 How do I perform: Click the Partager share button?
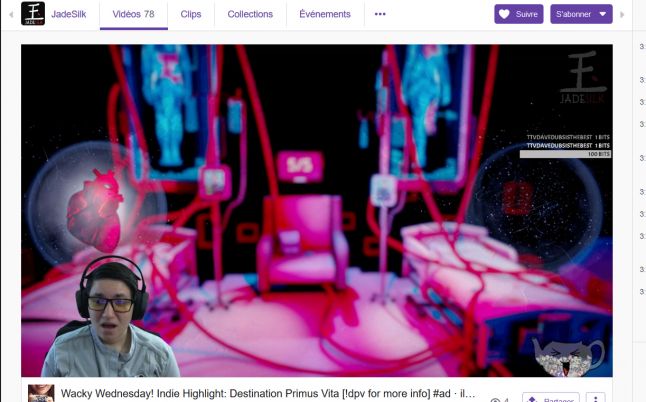pos(551,398)
